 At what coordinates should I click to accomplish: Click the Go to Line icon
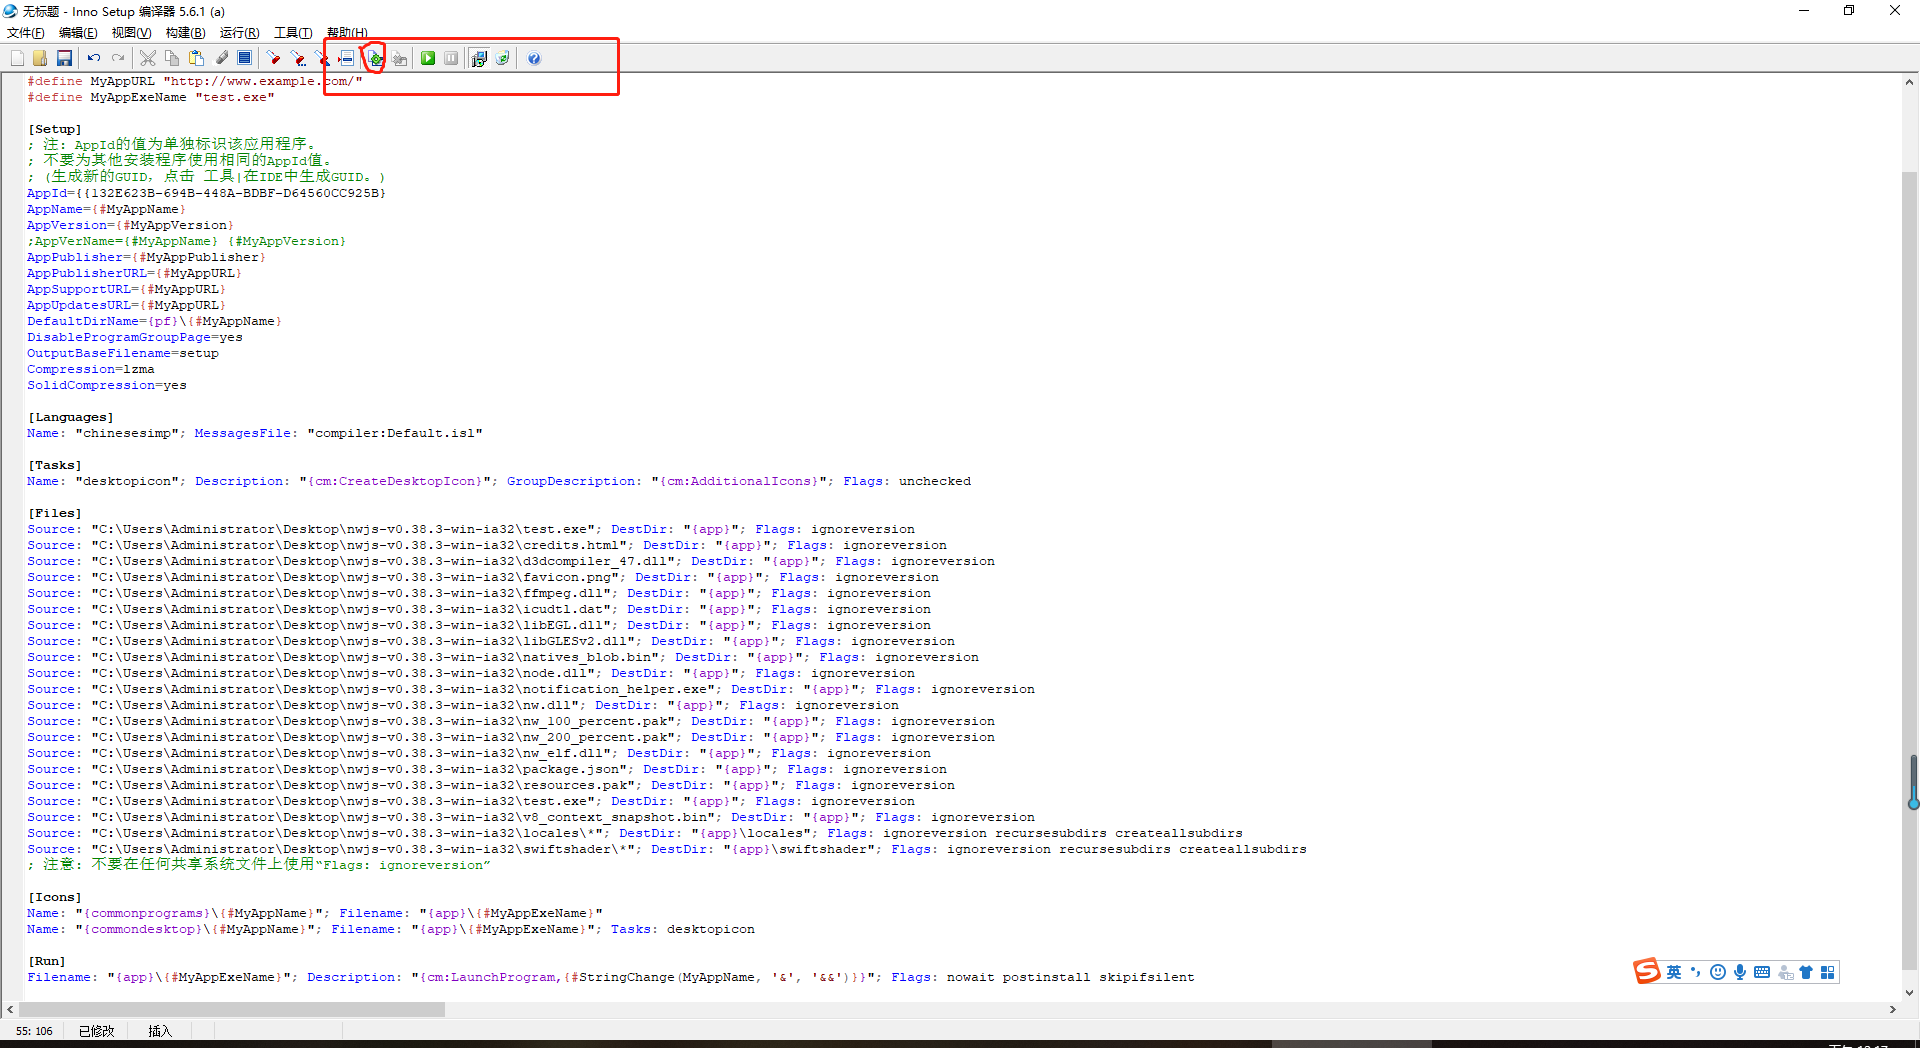pos(346,58)
